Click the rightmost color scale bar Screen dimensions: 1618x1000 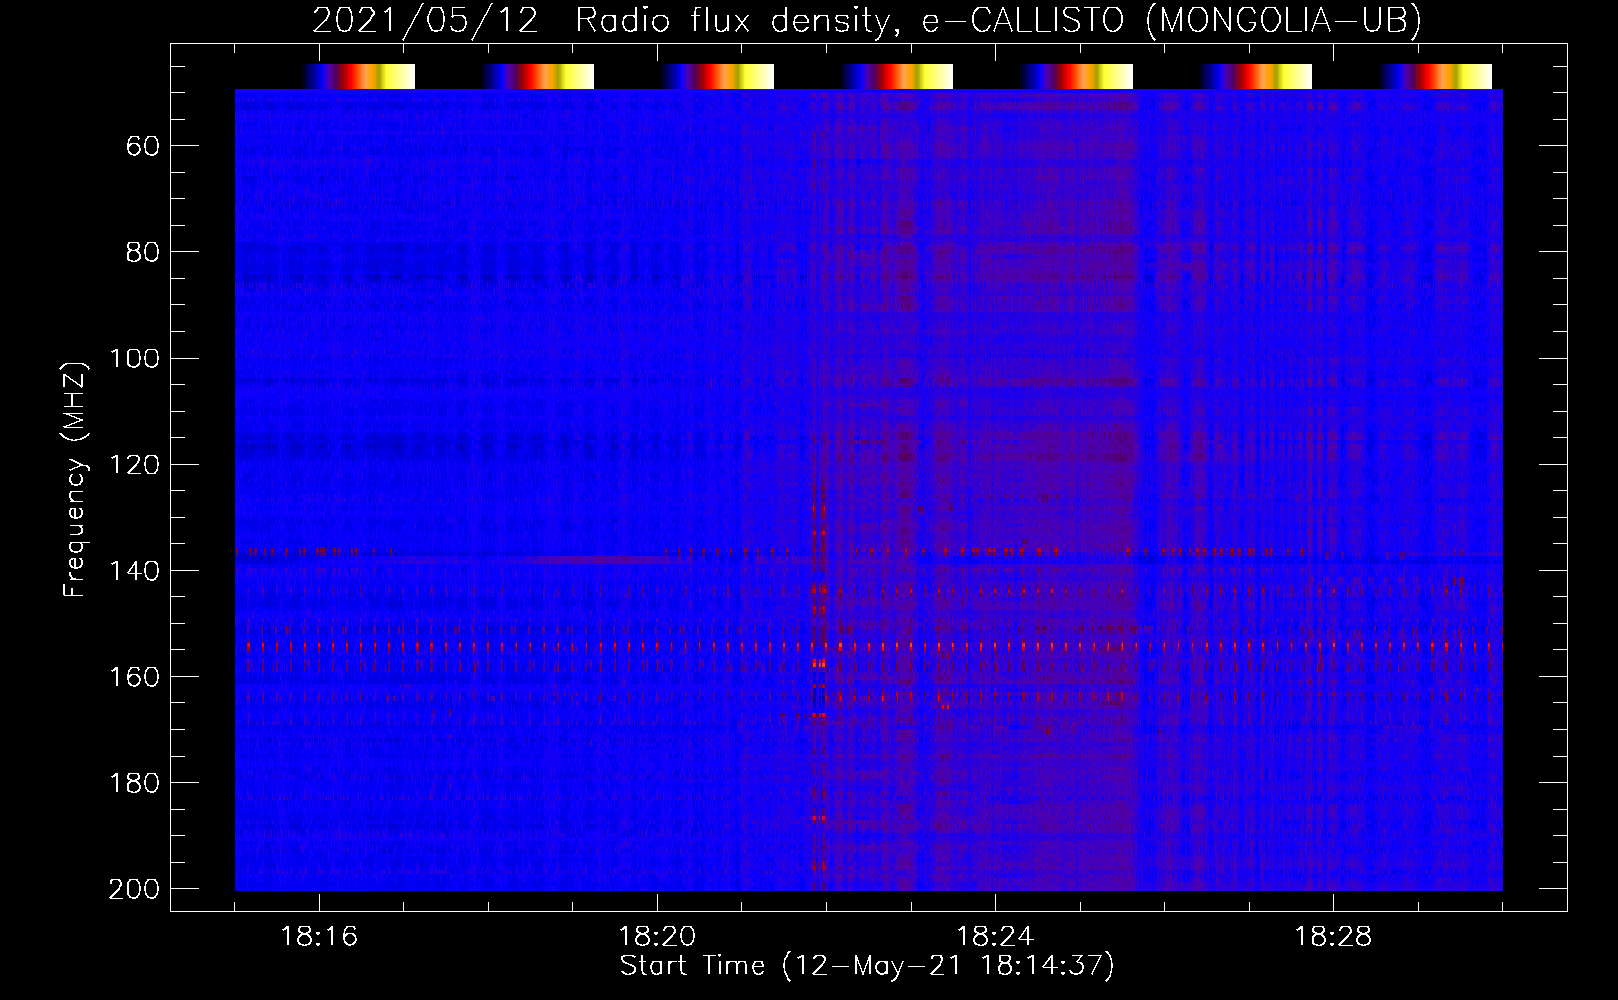click(x=1436, y=77)
